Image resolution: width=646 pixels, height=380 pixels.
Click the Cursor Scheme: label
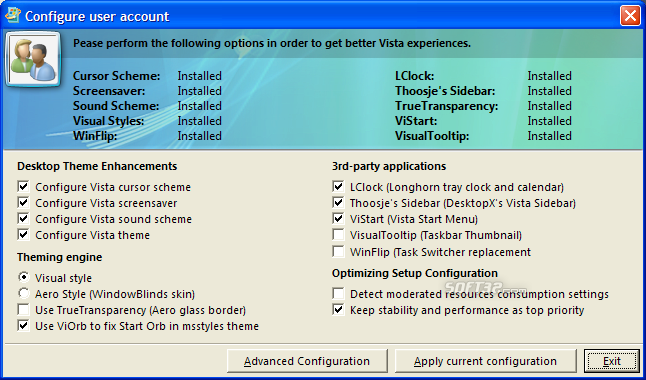tap(117, 76)
